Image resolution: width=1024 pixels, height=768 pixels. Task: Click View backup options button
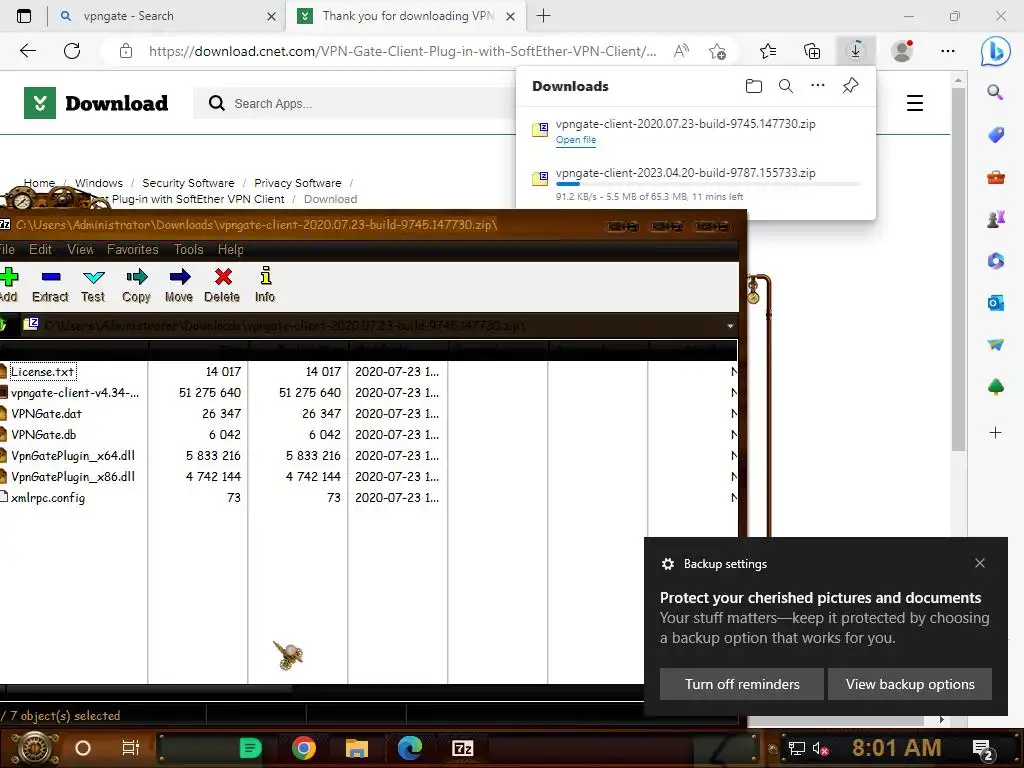(910, 684)
